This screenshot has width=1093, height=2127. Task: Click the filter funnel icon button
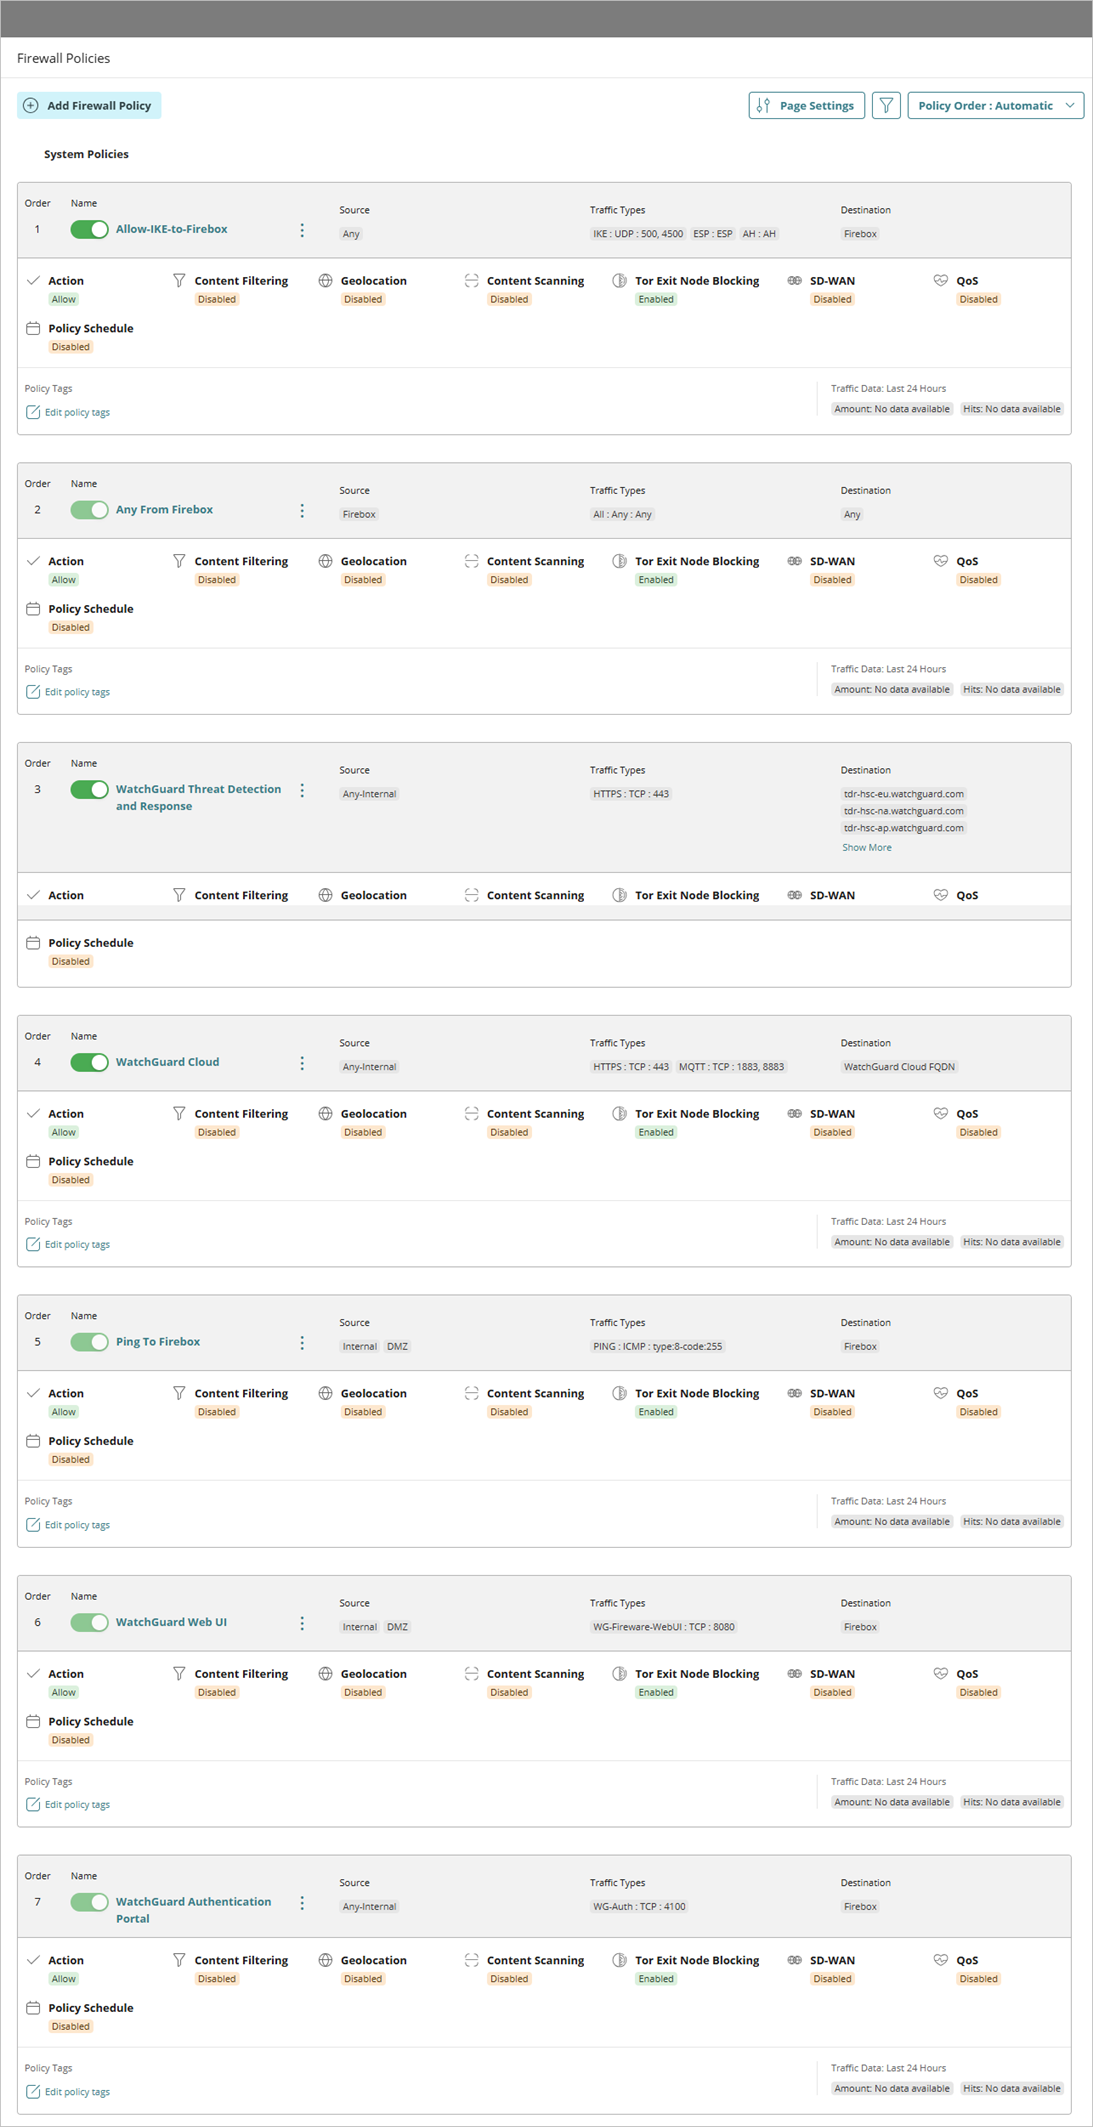[886, 105]
